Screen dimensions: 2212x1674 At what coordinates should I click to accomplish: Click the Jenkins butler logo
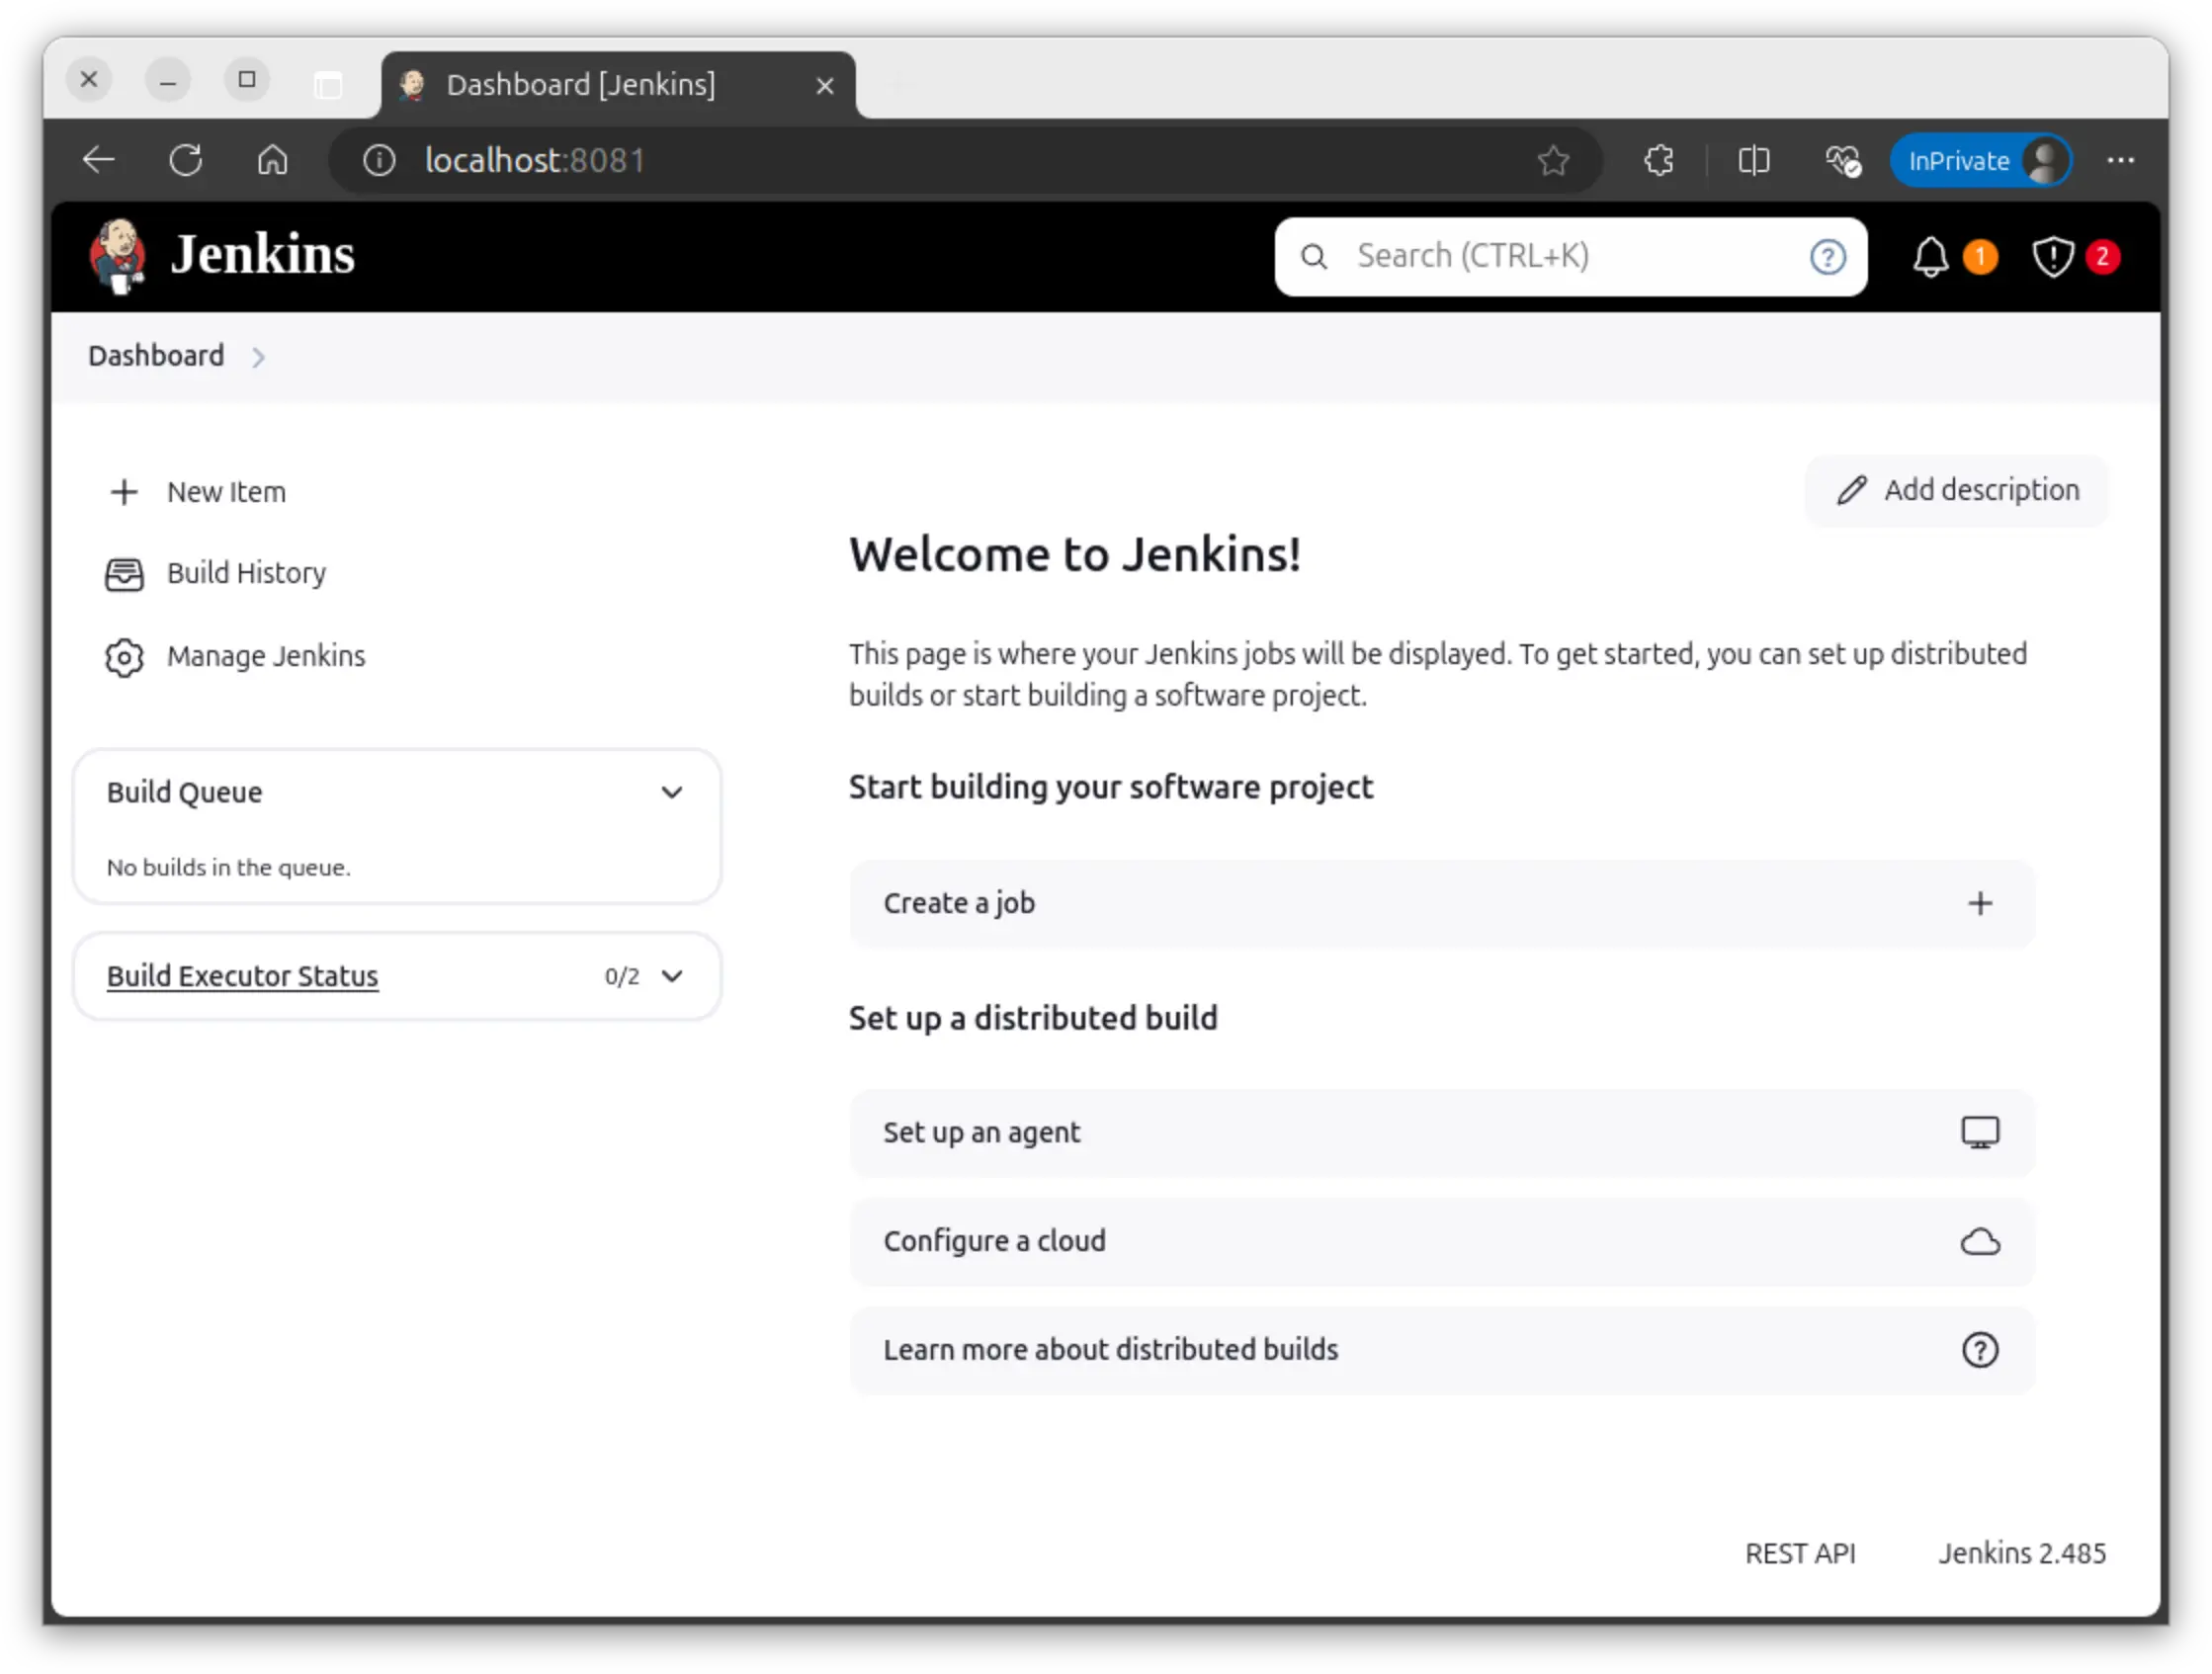click(118, 256)
